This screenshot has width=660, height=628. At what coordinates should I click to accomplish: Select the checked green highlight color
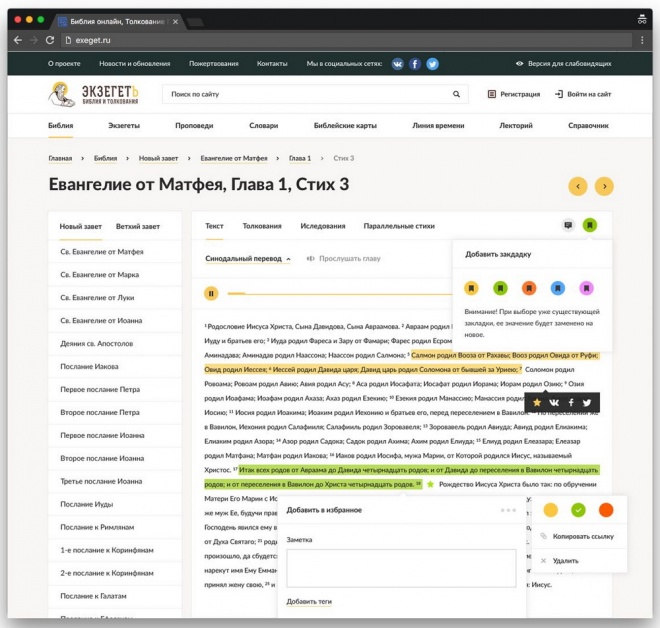578,510
